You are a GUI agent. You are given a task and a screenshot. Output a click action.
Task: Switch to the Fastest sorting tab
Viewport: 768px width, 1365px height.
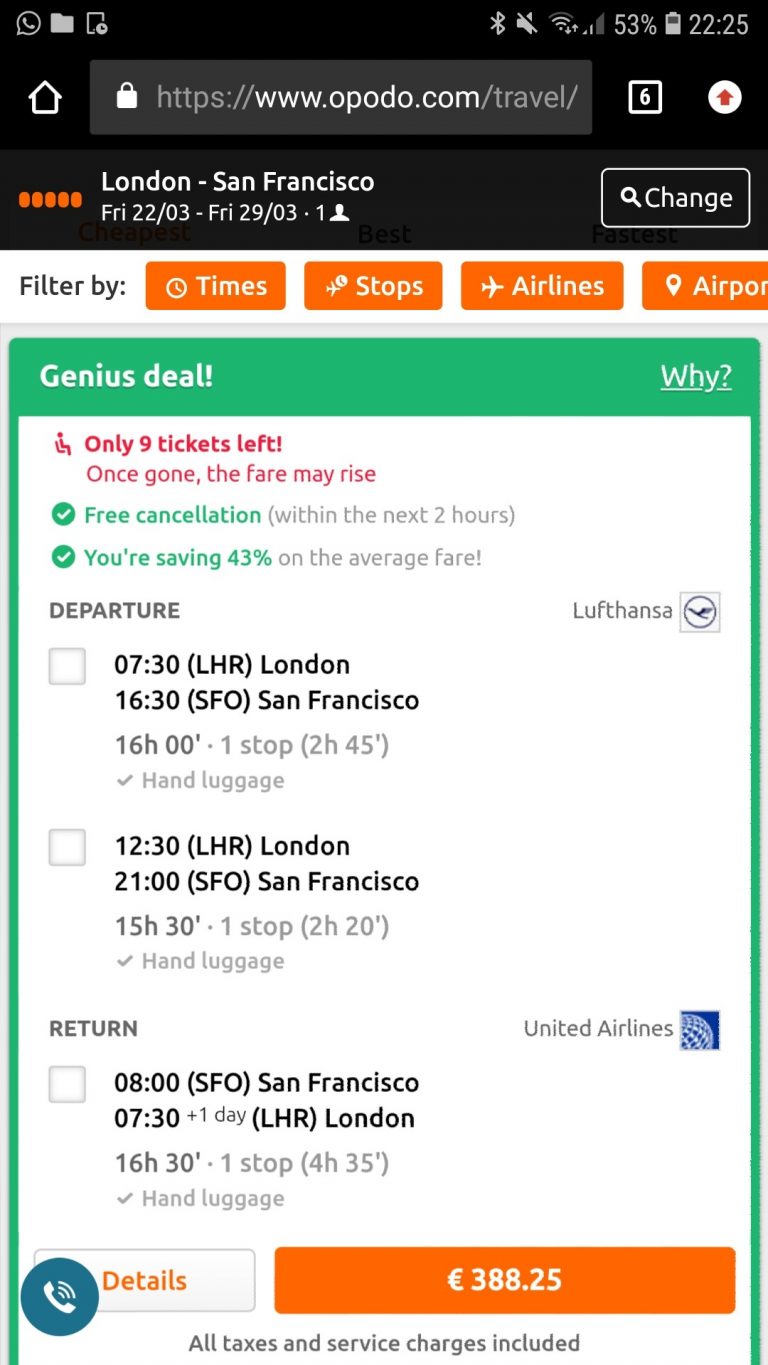634,237
